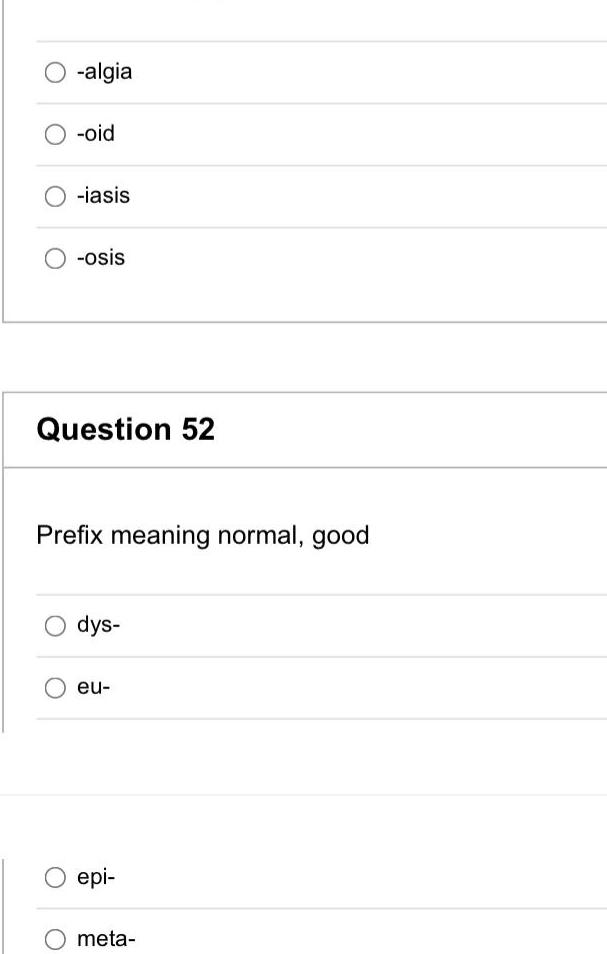This screenshot has height=954, width=607.
Task: Pick the meta- radio option
Action: click(x=54, y=939)
